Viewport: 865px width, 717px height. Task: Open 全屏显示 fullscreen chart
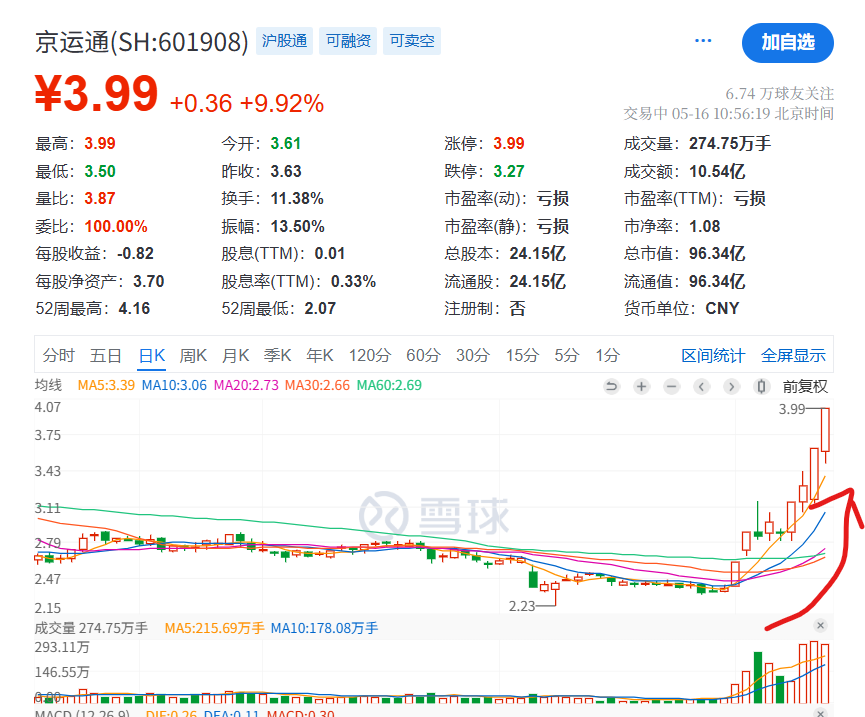tap(793, 356)
